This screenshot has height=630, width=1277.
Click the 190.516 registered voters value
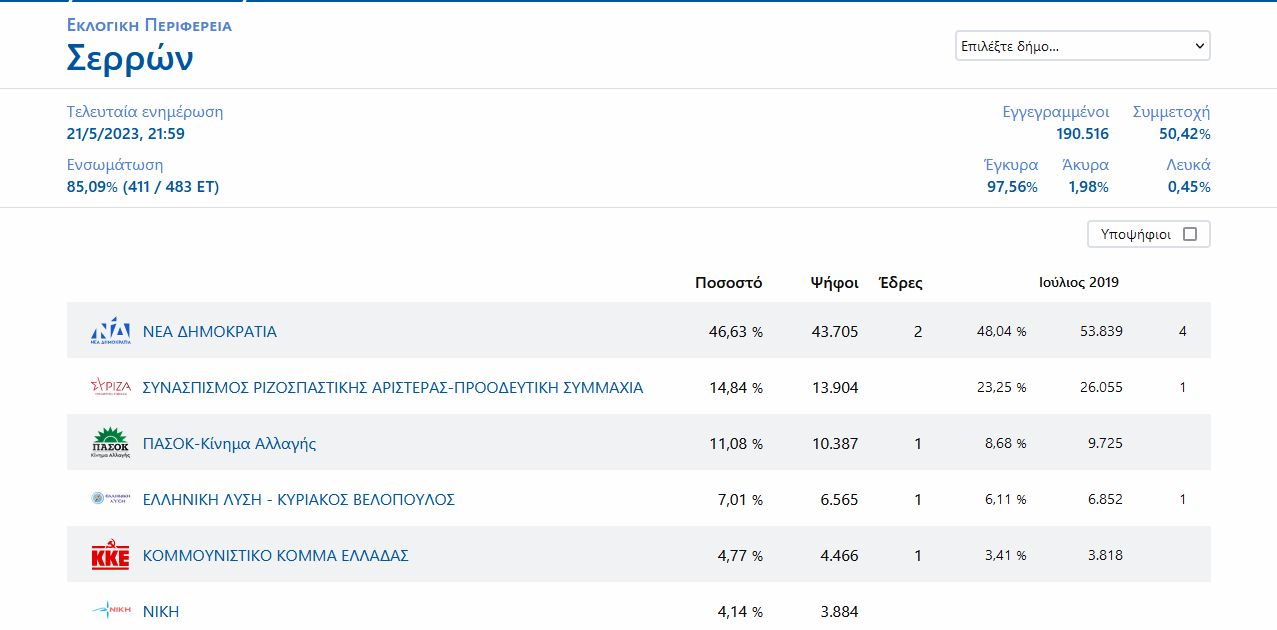tap(1082, 134)
